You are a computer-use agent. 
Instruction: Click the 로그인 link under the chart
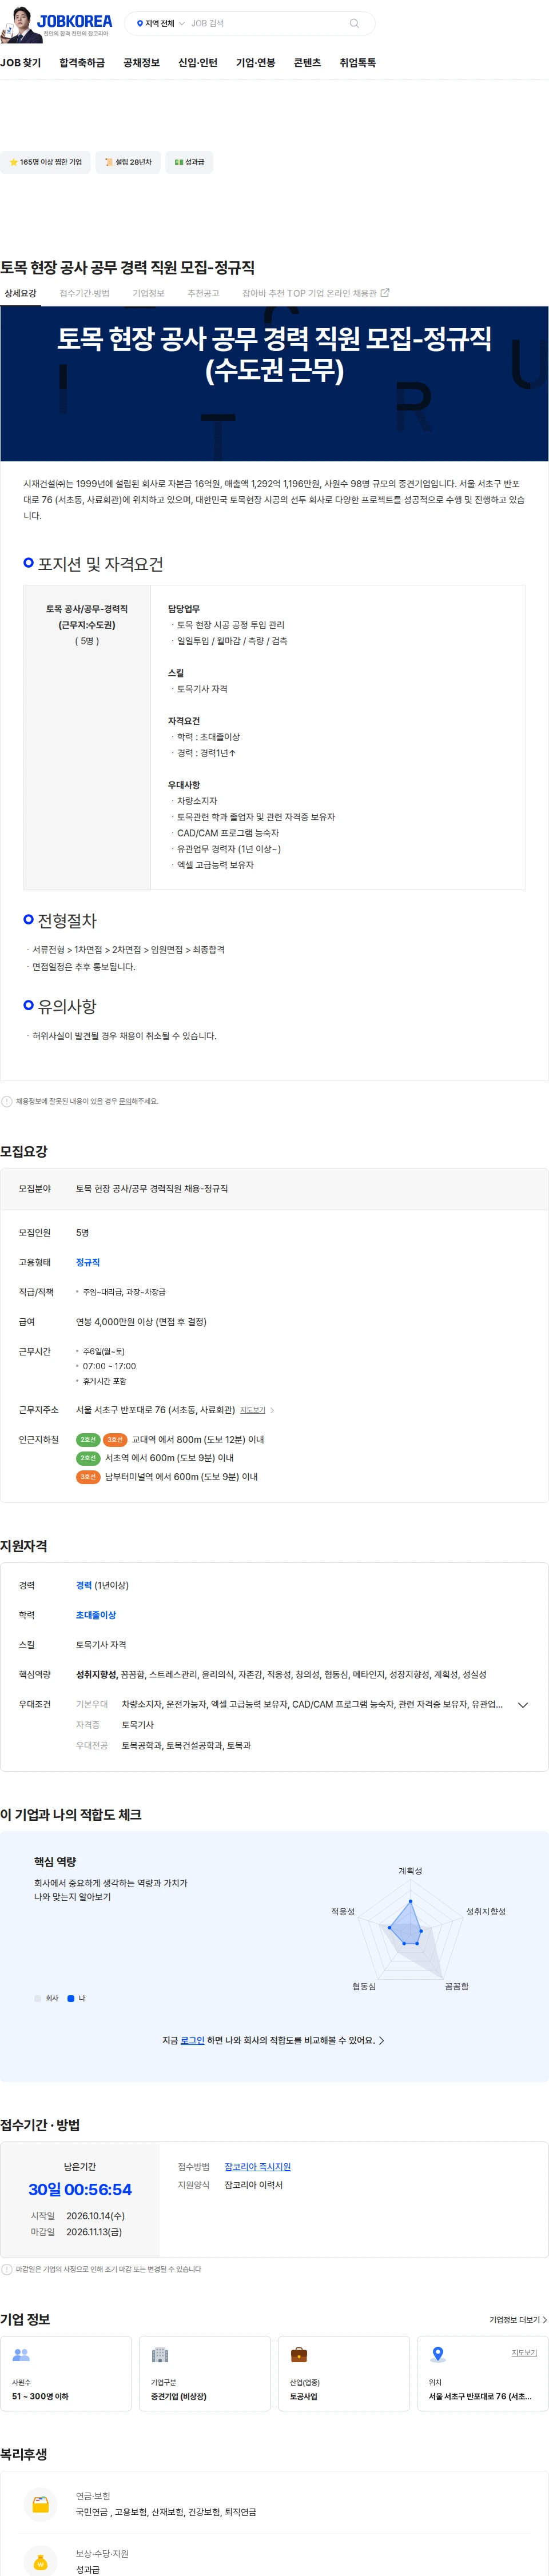(192, 2041)
